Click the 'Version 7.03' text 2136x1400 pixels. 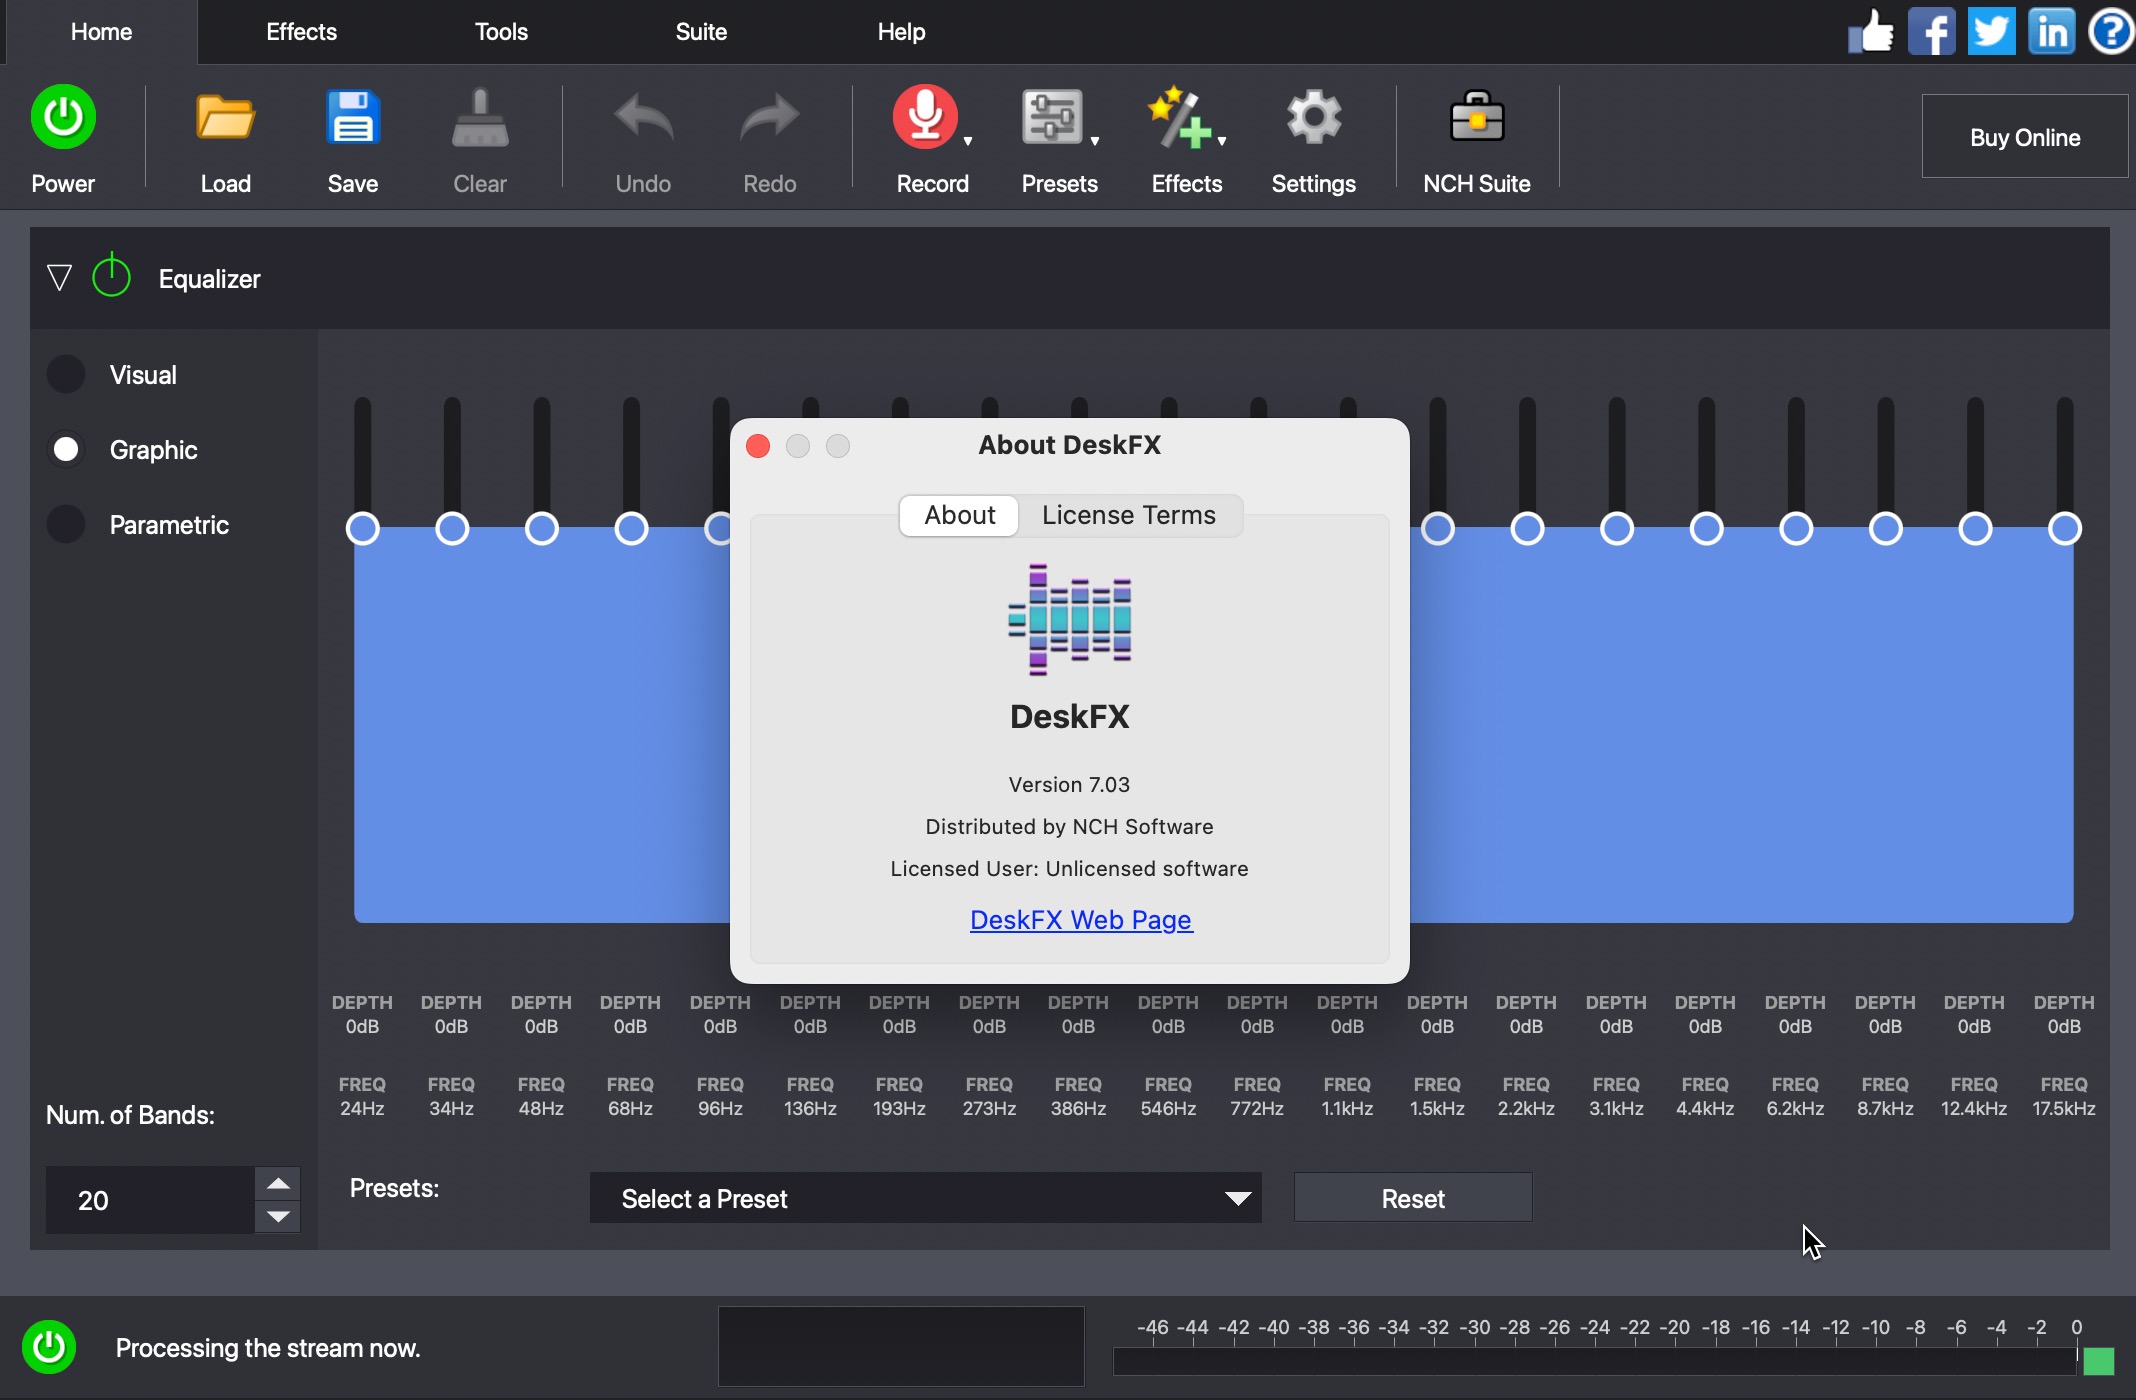pos(1069,784)
